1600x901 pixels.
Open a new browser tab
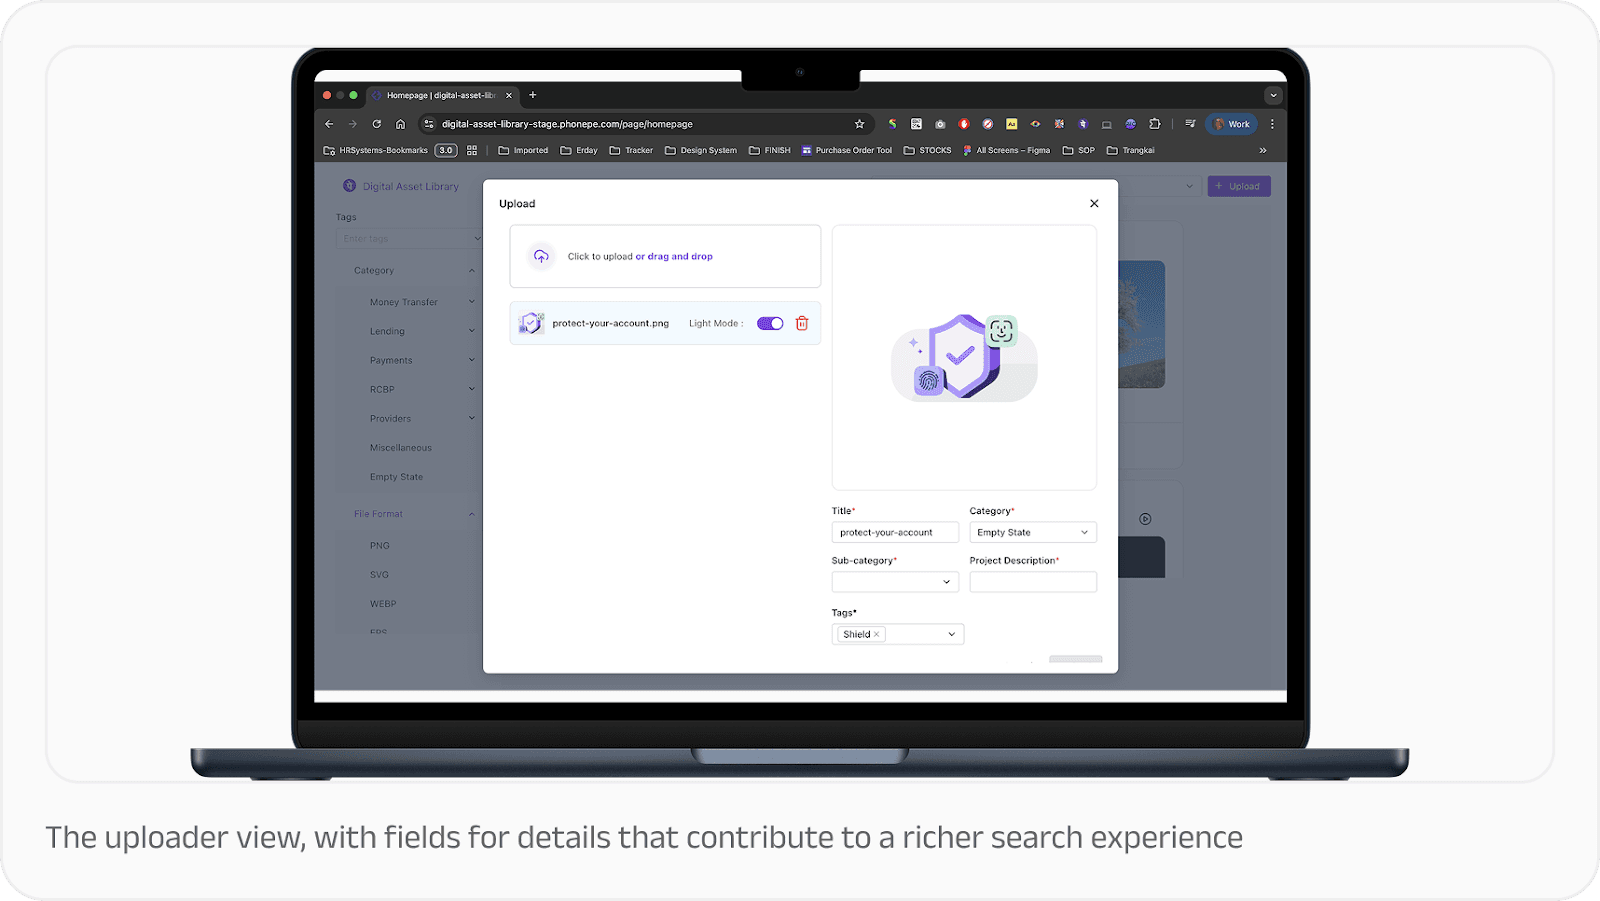coord(533,95)
